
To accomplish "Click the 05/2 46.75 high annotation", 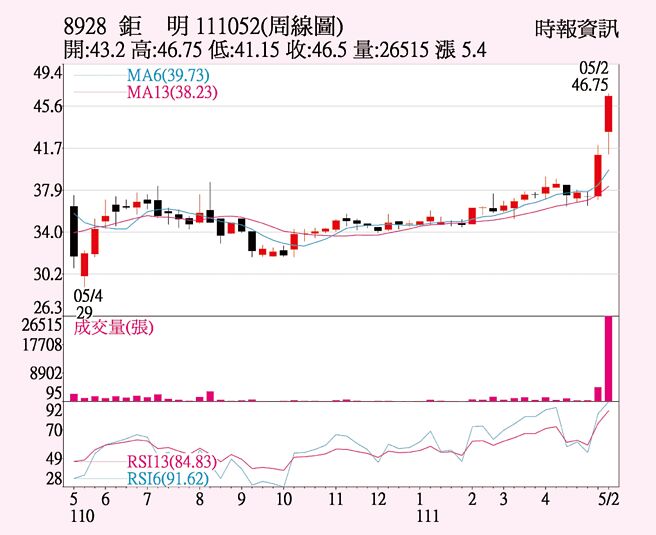I will tap(590, 78).
